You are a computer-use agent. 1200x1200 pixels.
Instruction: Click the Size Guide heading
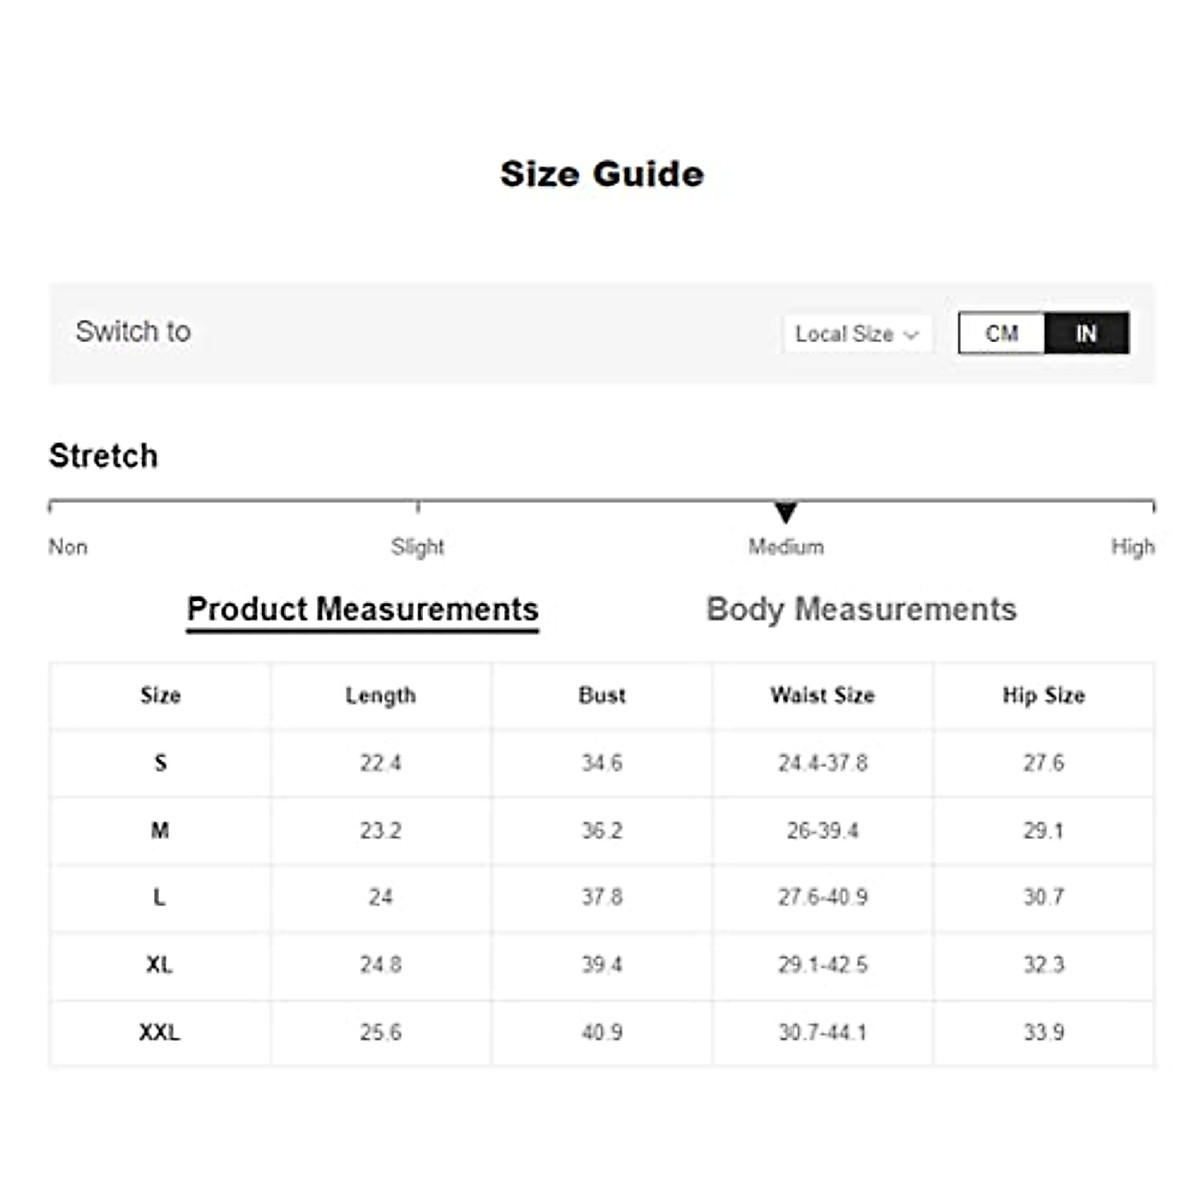tap(602, 174)
